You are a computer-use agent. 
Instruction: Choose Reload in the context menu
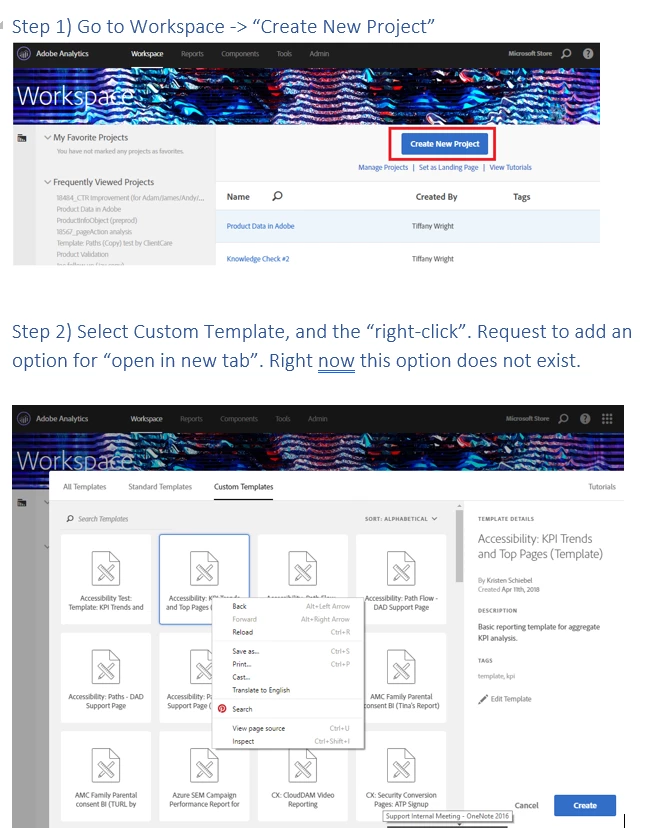point(289,632)
